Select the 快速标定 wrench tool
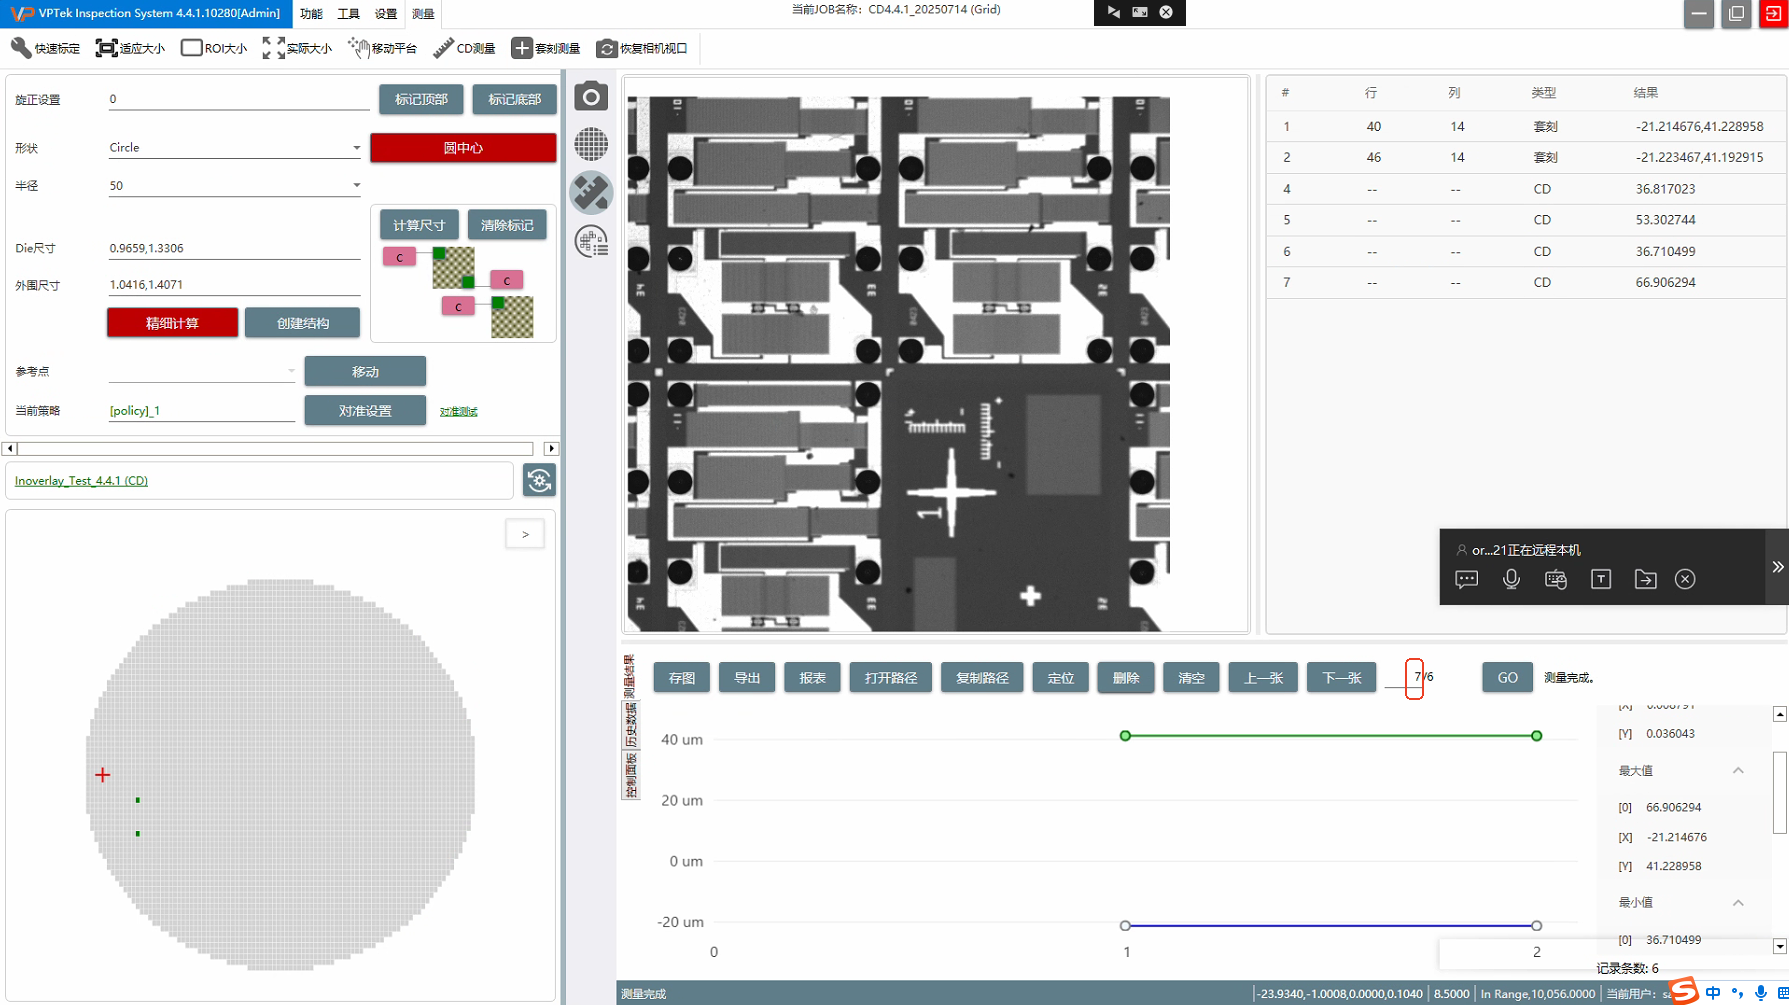Image resolution: width=1789 pixels, height=1005 pixels. (45, 48)
